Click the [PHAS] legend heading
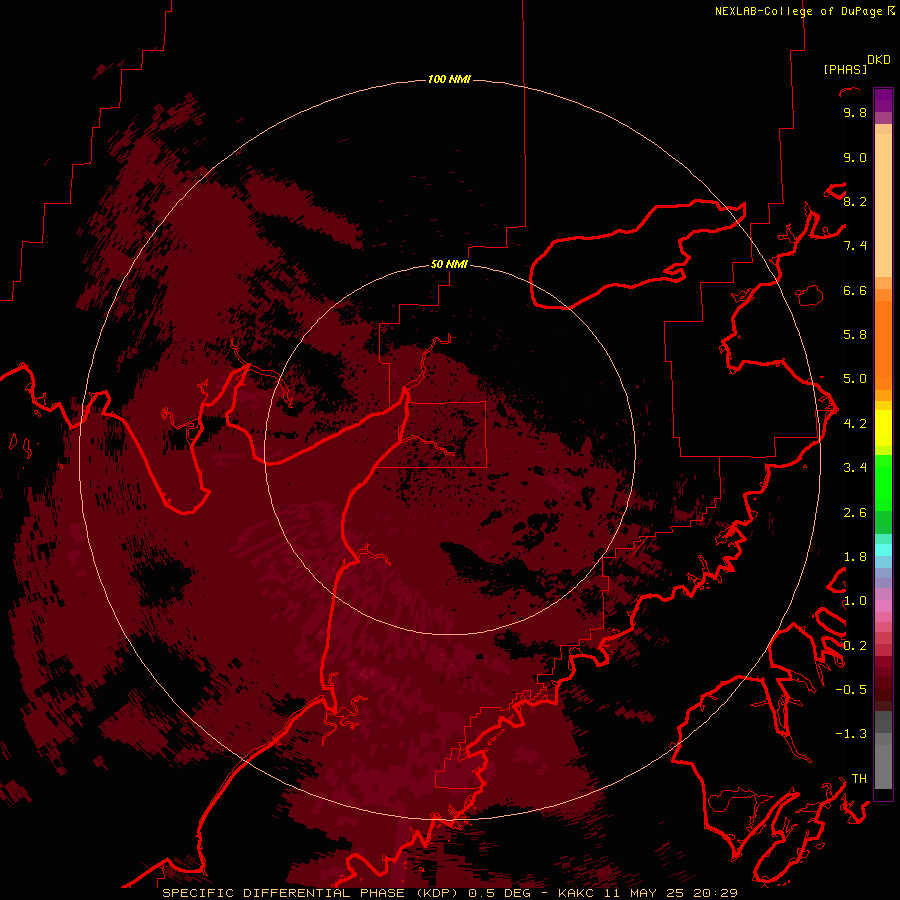The height and width of the screenshot is (900, 900). (845, 69)
